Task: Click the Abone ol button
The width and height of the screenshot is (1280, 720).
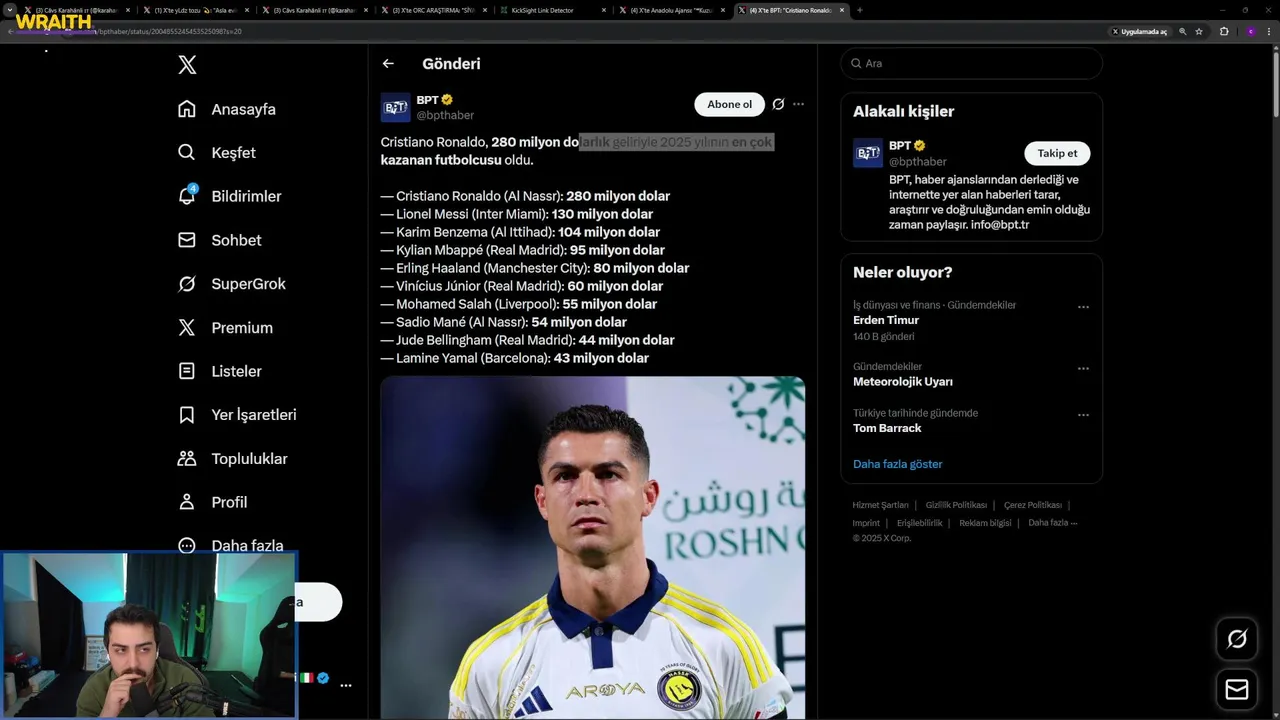Action: point(729,104)
